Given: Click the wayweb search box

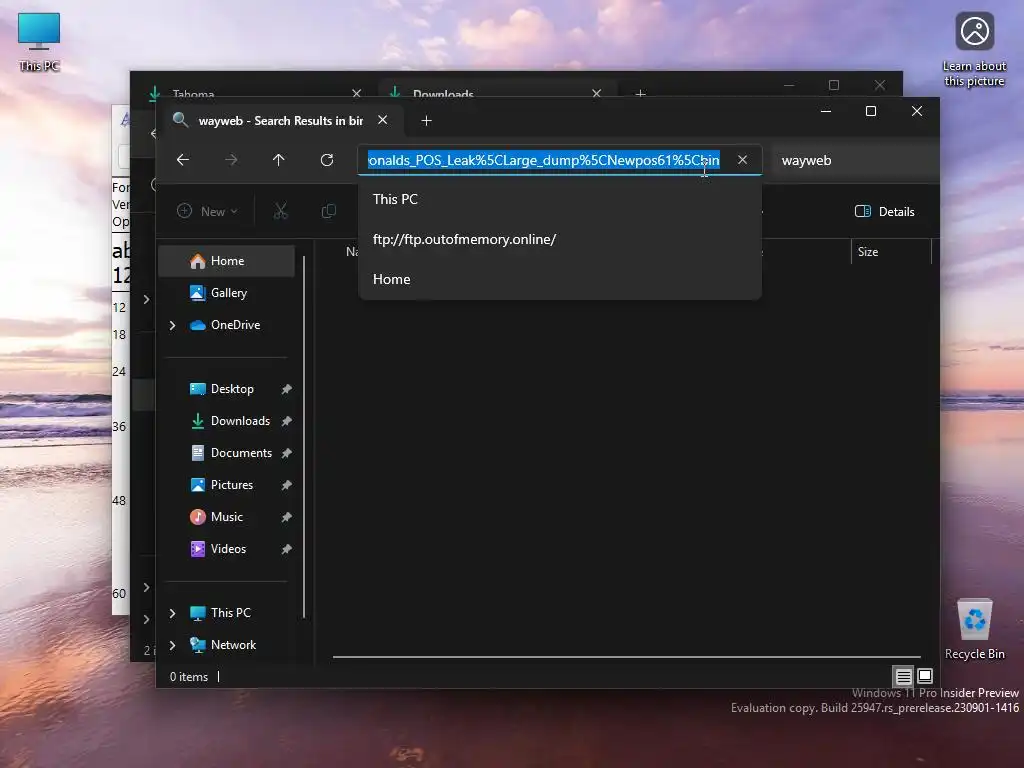Looking at the screenshot, I should pos(856,160).
